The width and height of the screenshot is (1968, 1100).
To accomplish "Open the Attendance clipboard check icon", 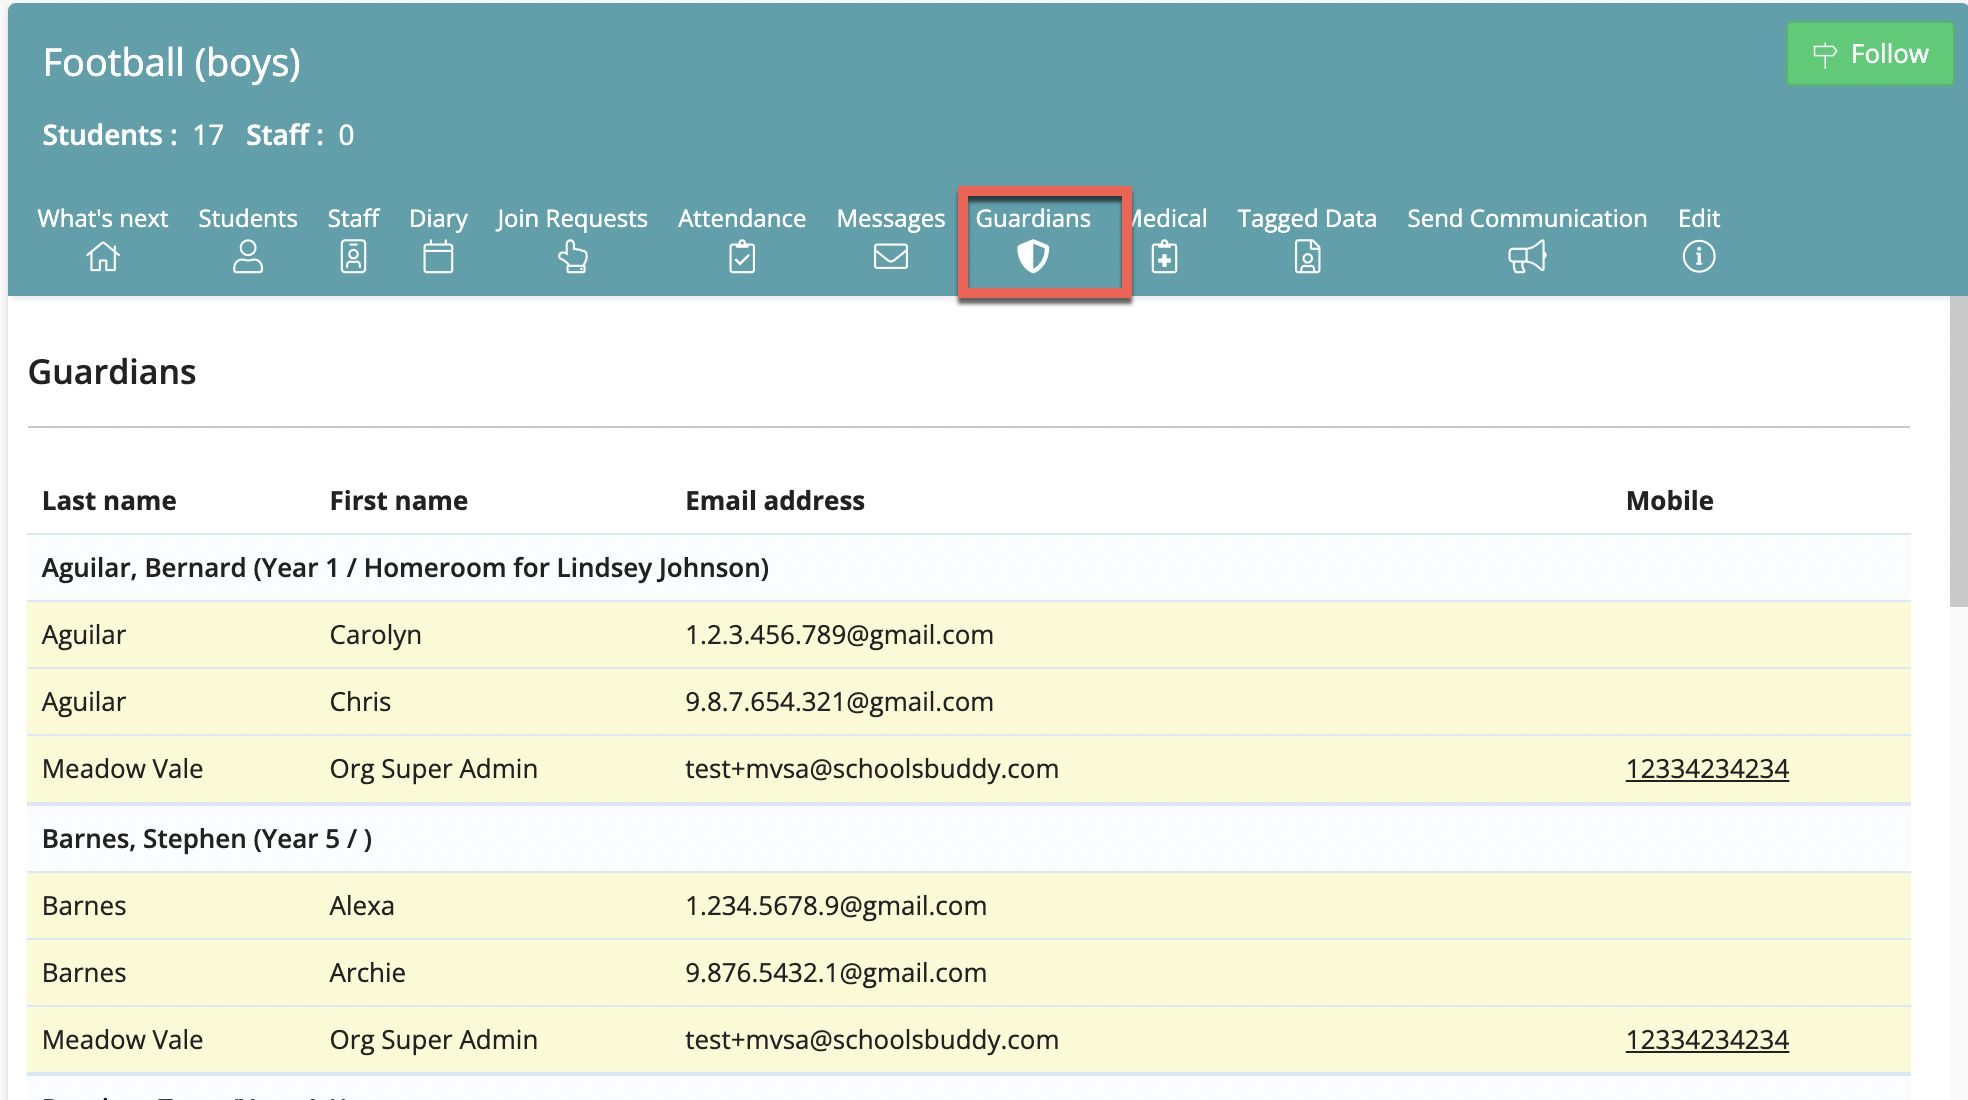I will coord(742,257).
